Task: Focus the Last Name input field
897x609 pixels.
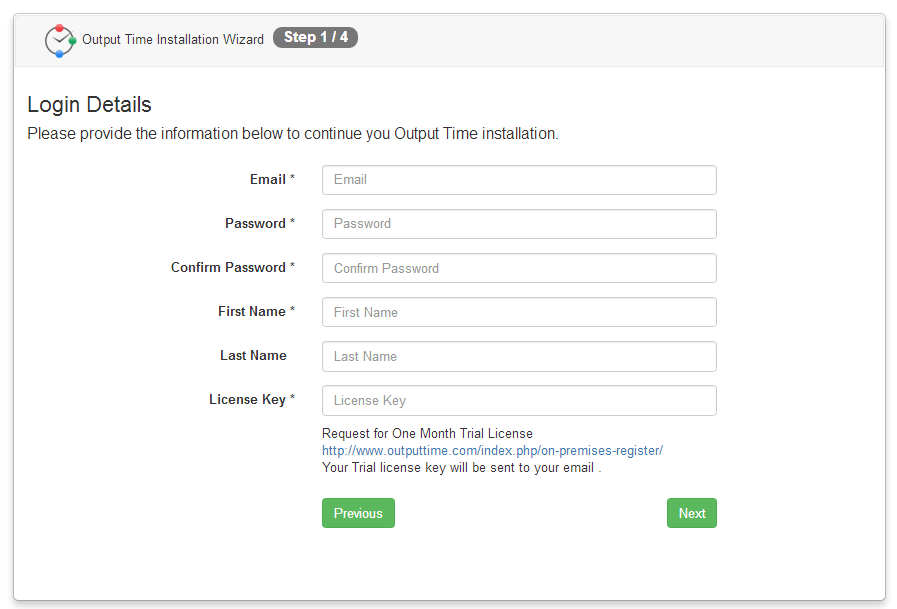Action: pyautogui.click(x=519, y=356)
